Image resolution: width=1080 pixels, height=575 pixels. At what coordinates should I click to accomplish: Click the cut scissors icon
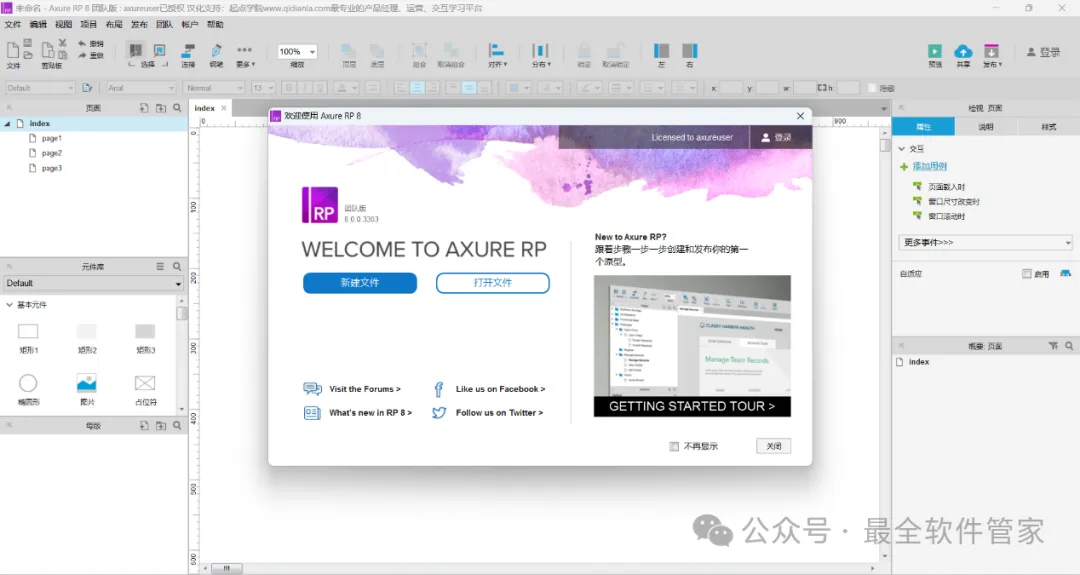tap(63, 43)
